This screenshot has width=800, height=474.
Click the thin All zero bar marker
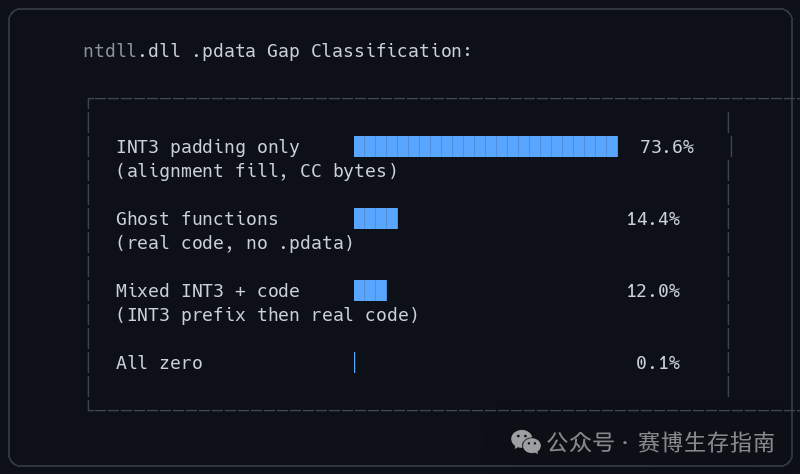tap(355, 362)
